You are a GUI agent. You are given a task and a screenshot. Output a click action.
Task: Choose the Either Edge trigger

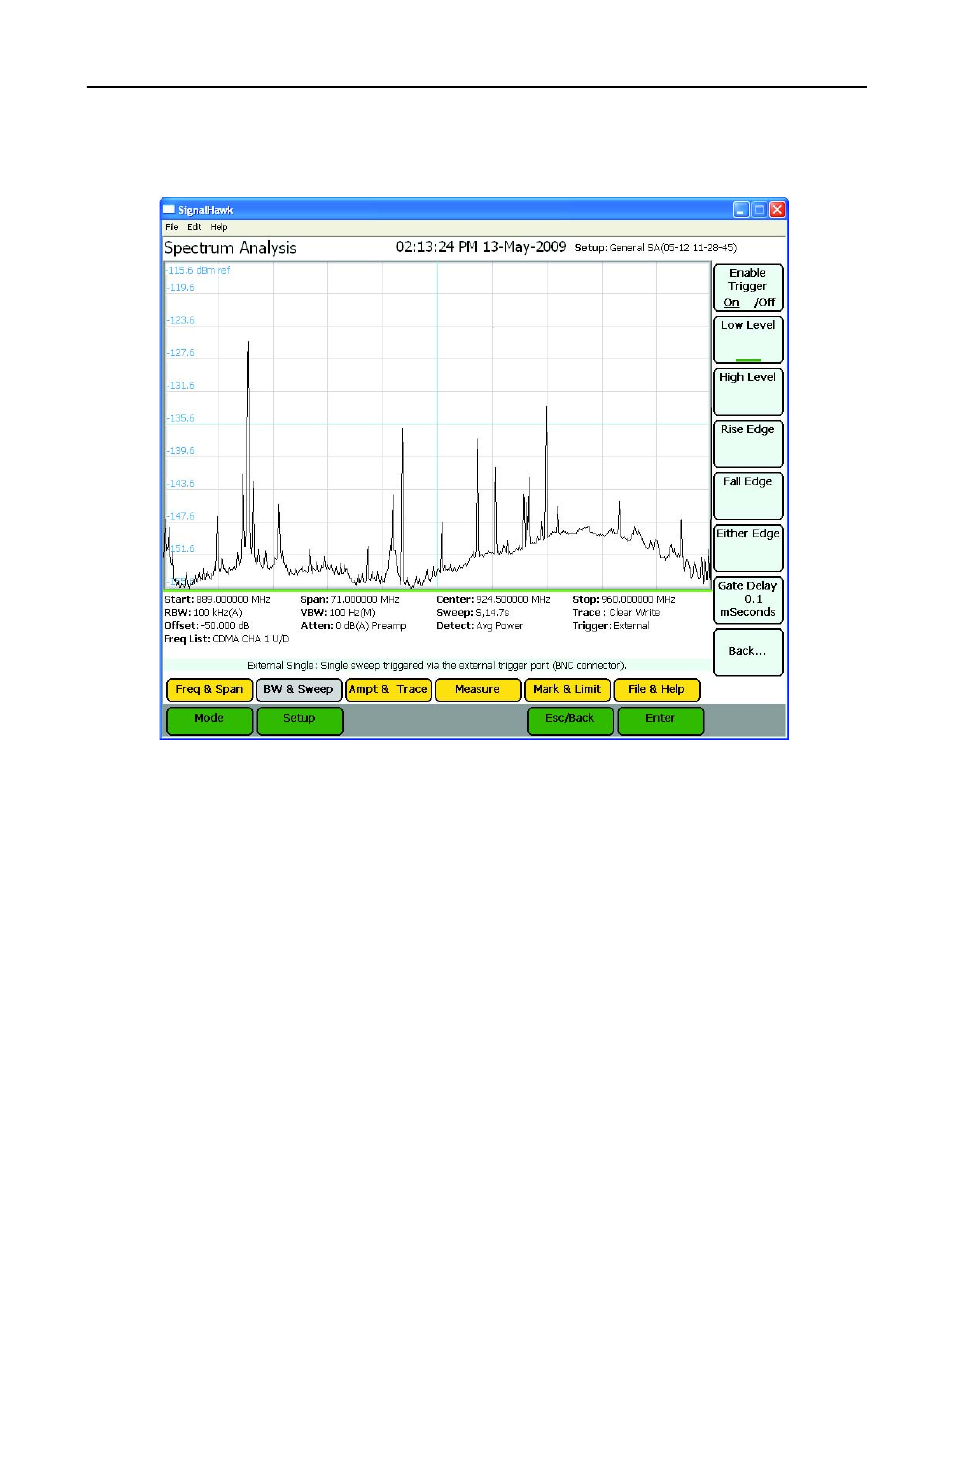pyautogui.click(x=747, y=548)
